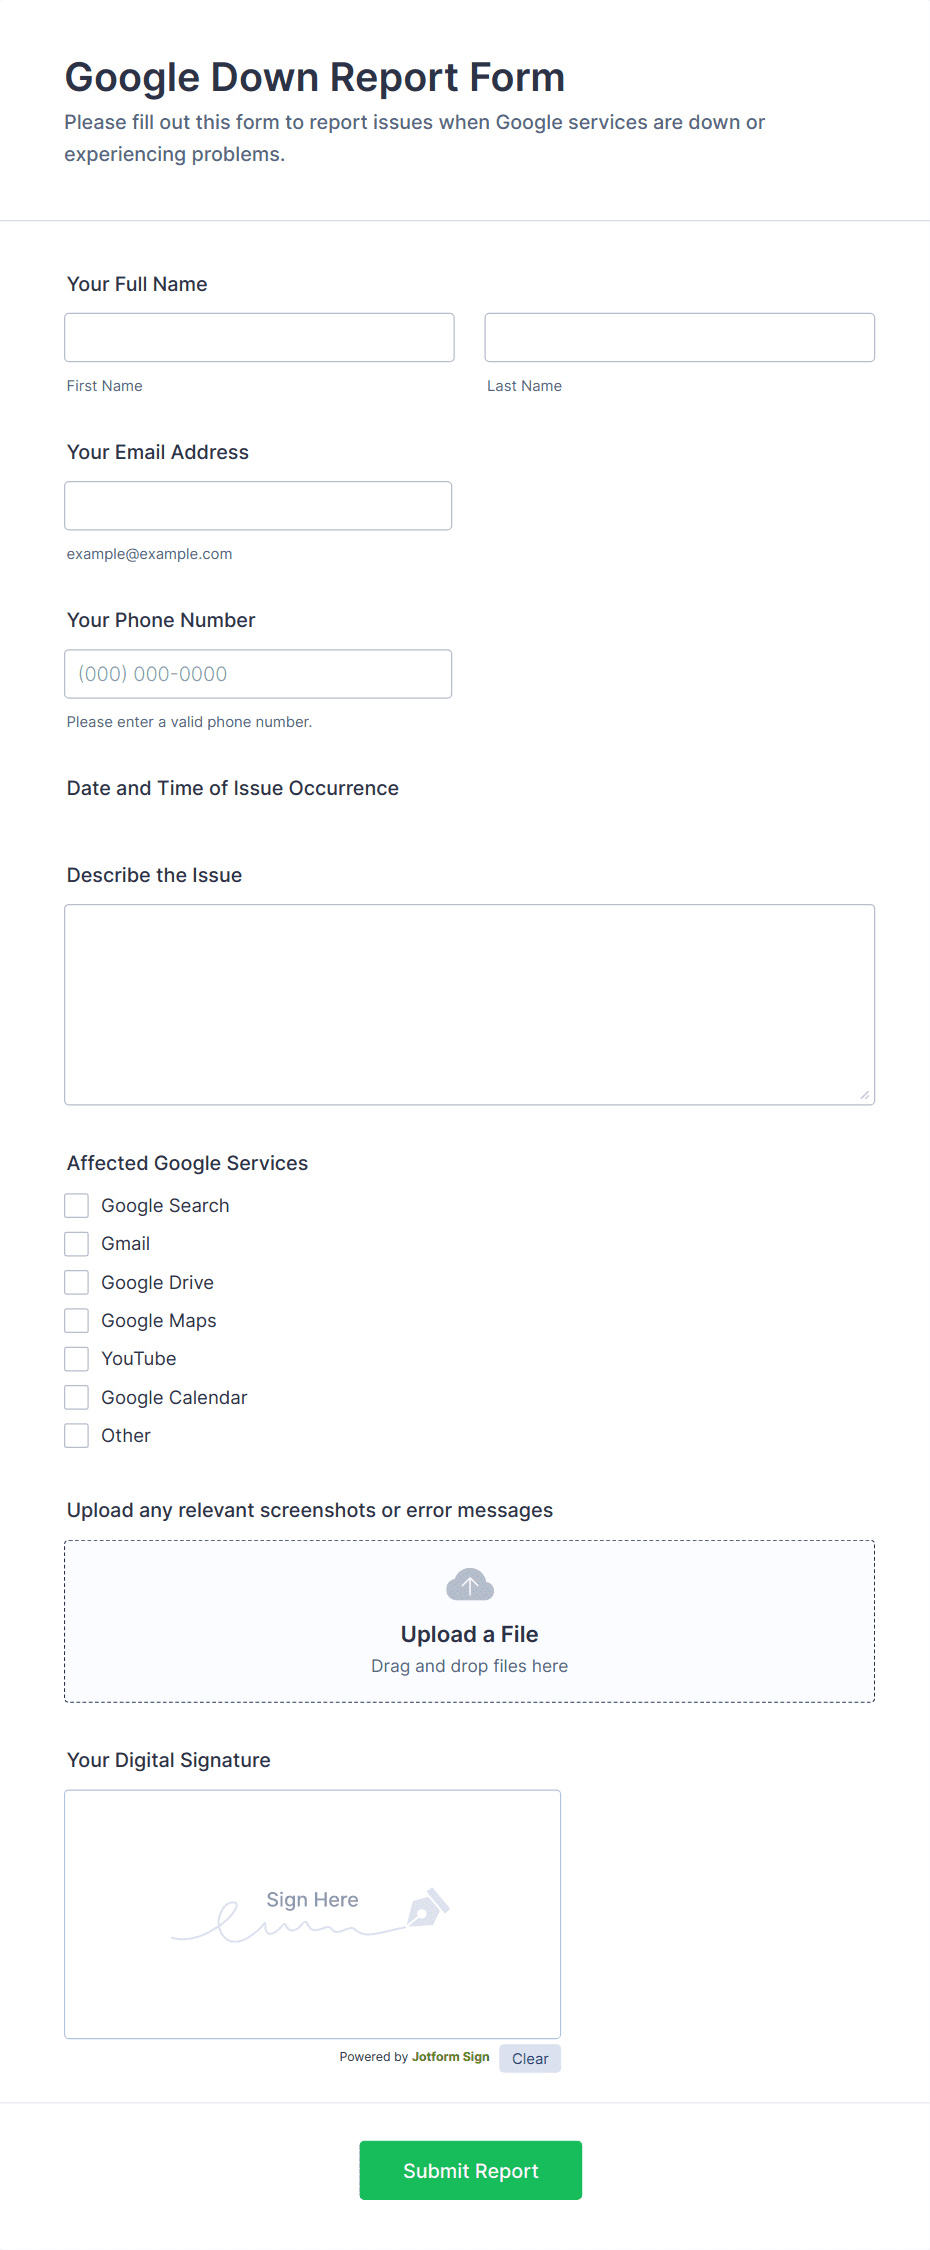Click the email address input
The height and width of the screenshot is (2250, 930).
[258, 506]
